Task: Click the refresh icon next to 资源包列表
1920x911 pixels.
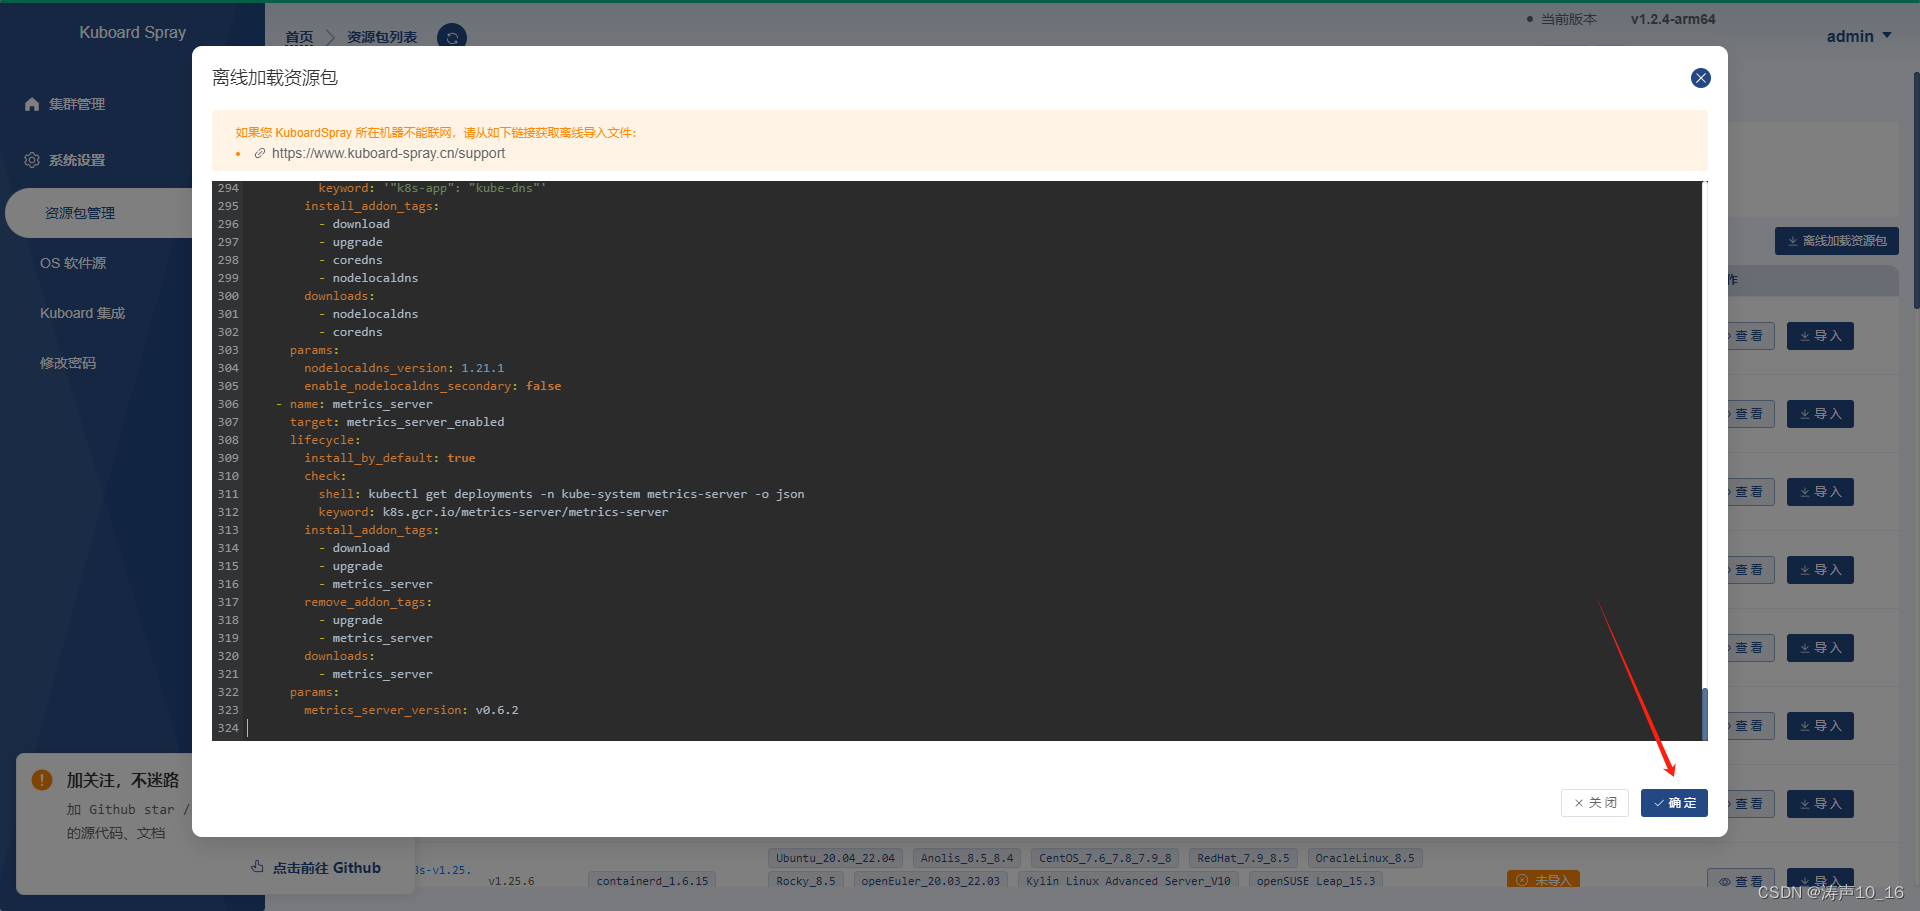Action: coord(452,37)
